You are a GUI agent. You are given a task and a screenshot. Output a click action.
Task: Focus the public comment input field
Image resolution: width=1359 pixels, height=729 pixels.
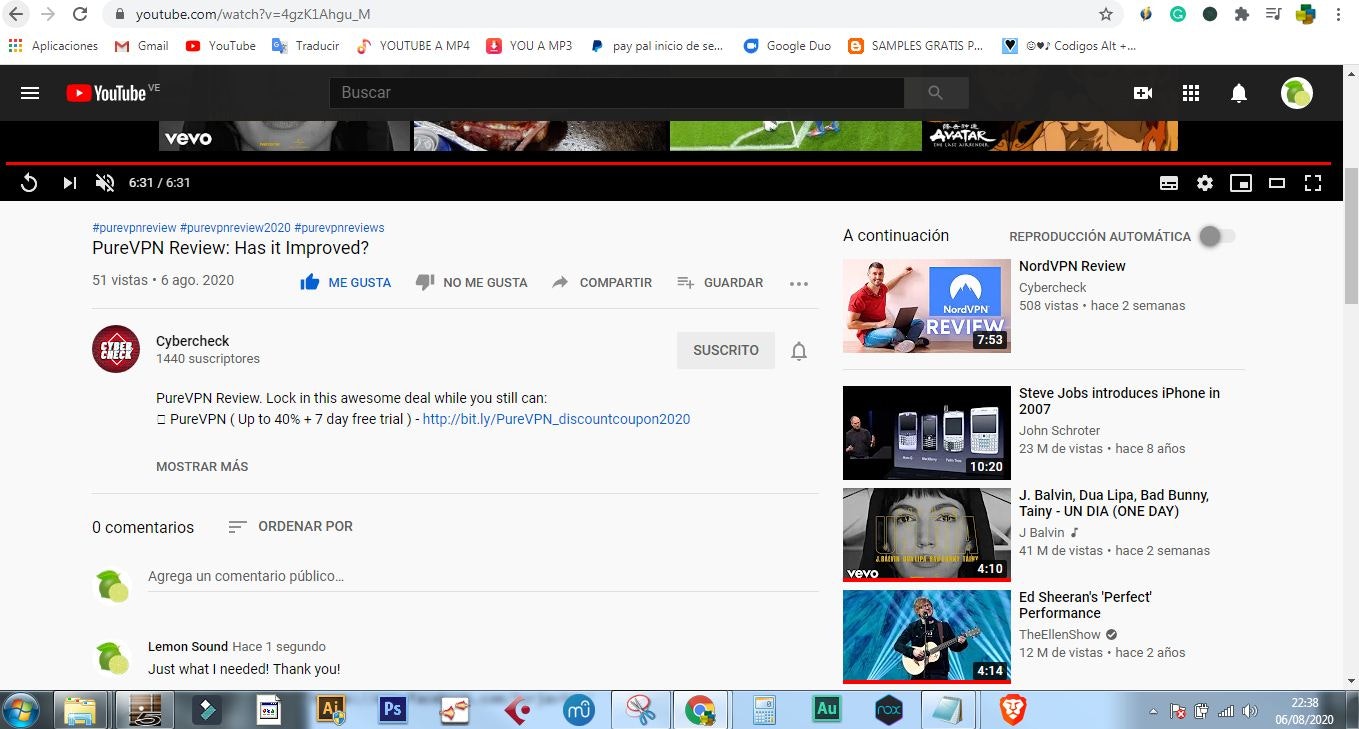(x=483, y=577)
